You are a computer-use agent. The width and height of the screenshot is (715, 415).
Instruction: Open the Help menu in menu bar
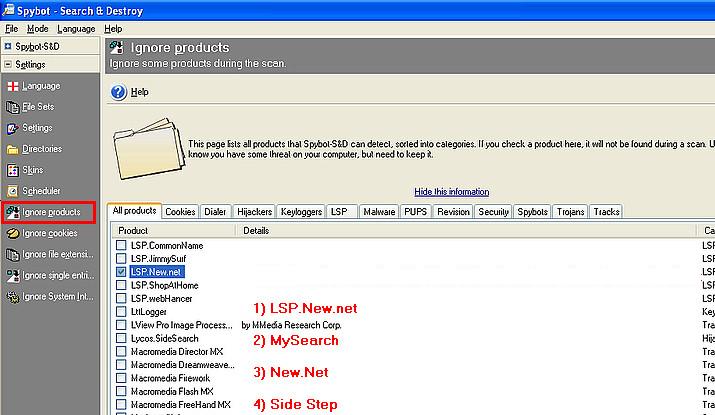113,29
